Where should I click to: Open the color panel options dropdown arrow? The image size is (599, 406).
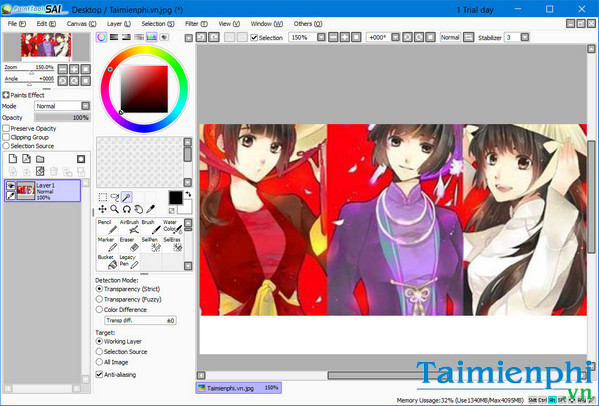(x=188, y=38)
